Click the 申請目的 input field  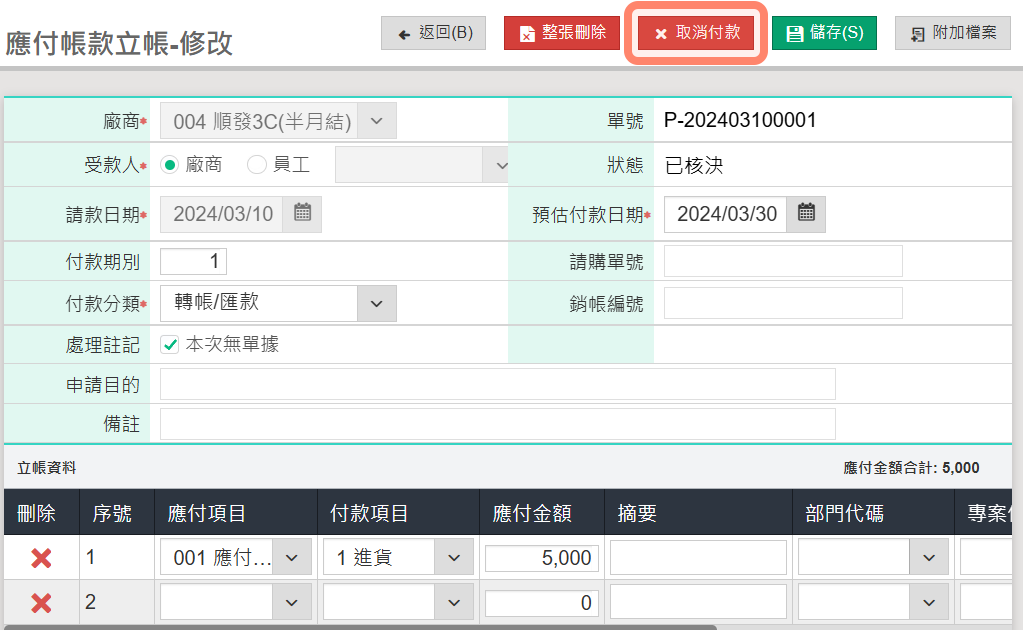[497, 384]
